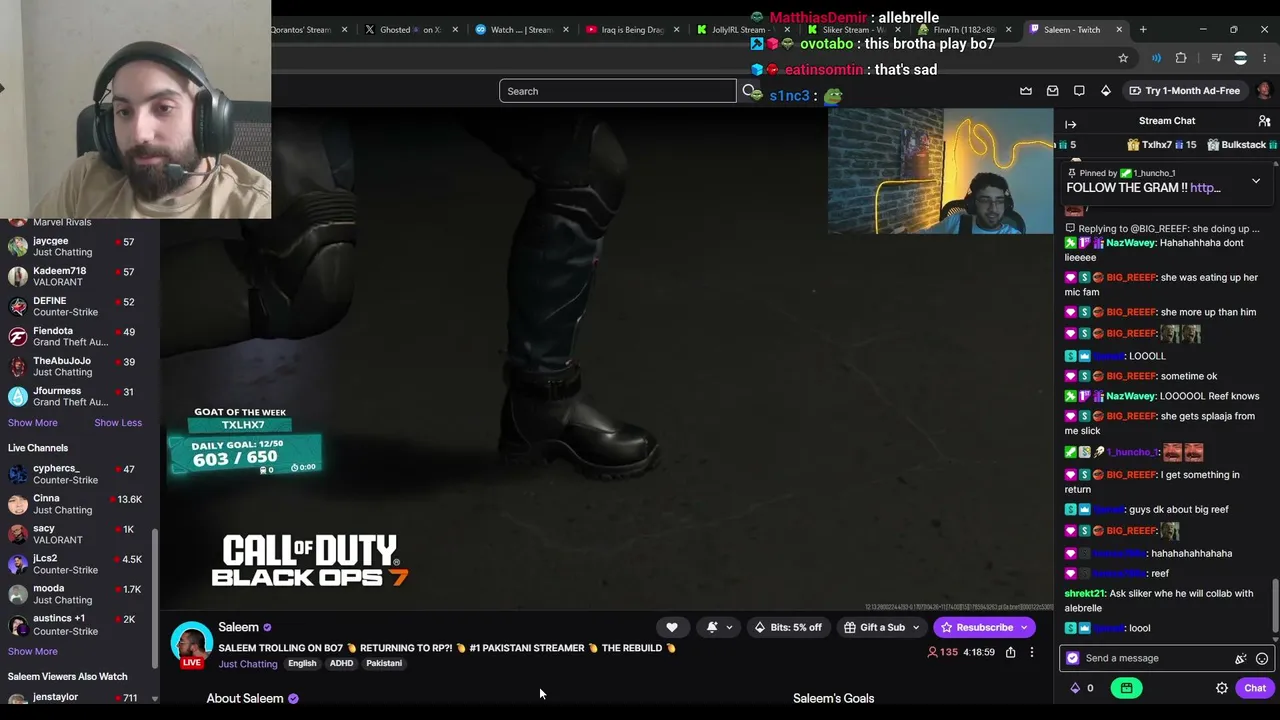
Task: Expand the Gift a Sub dropdown arrow
Action: click(916, 627)
